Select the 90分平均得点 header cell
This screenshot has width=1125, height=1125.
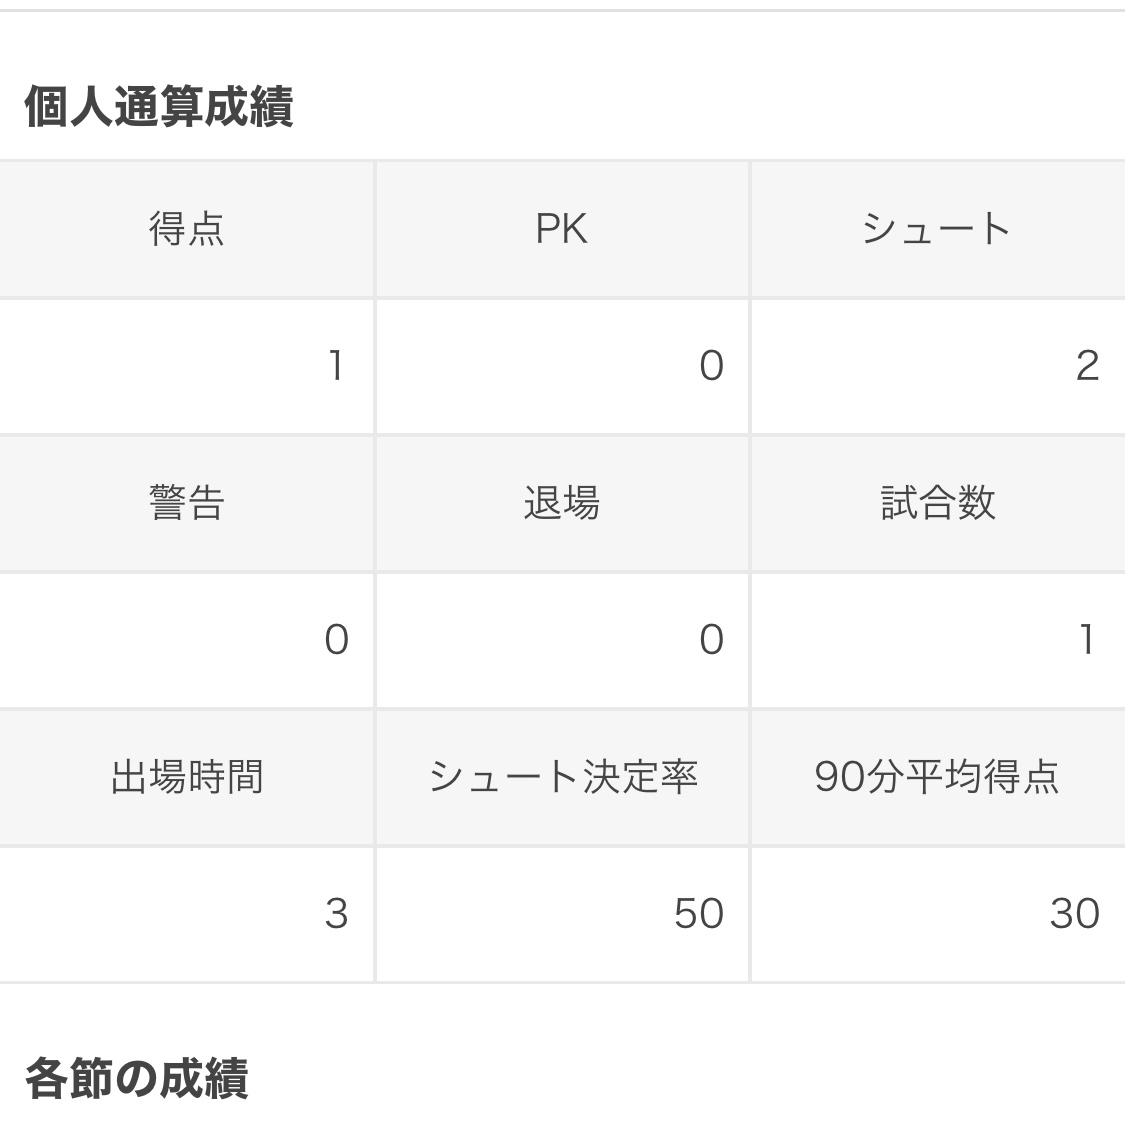pos(937,777)
